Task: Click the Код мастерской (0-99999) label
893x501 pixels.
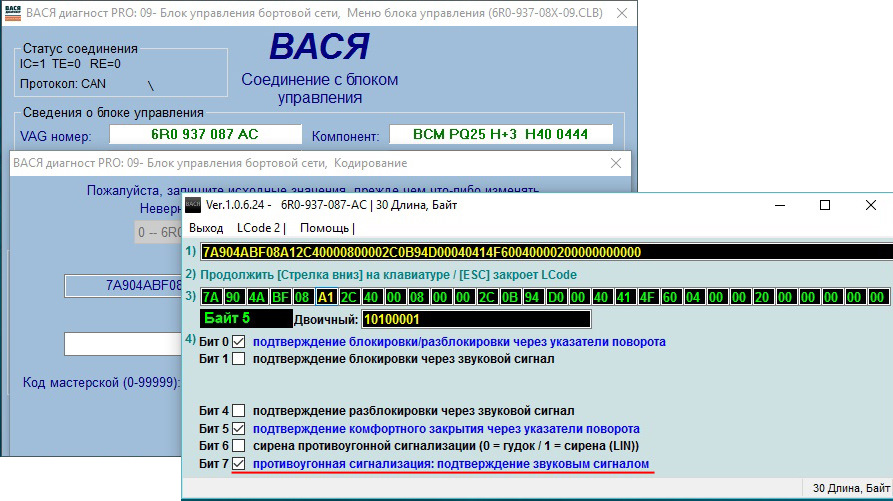Action: tap(101, 383)
